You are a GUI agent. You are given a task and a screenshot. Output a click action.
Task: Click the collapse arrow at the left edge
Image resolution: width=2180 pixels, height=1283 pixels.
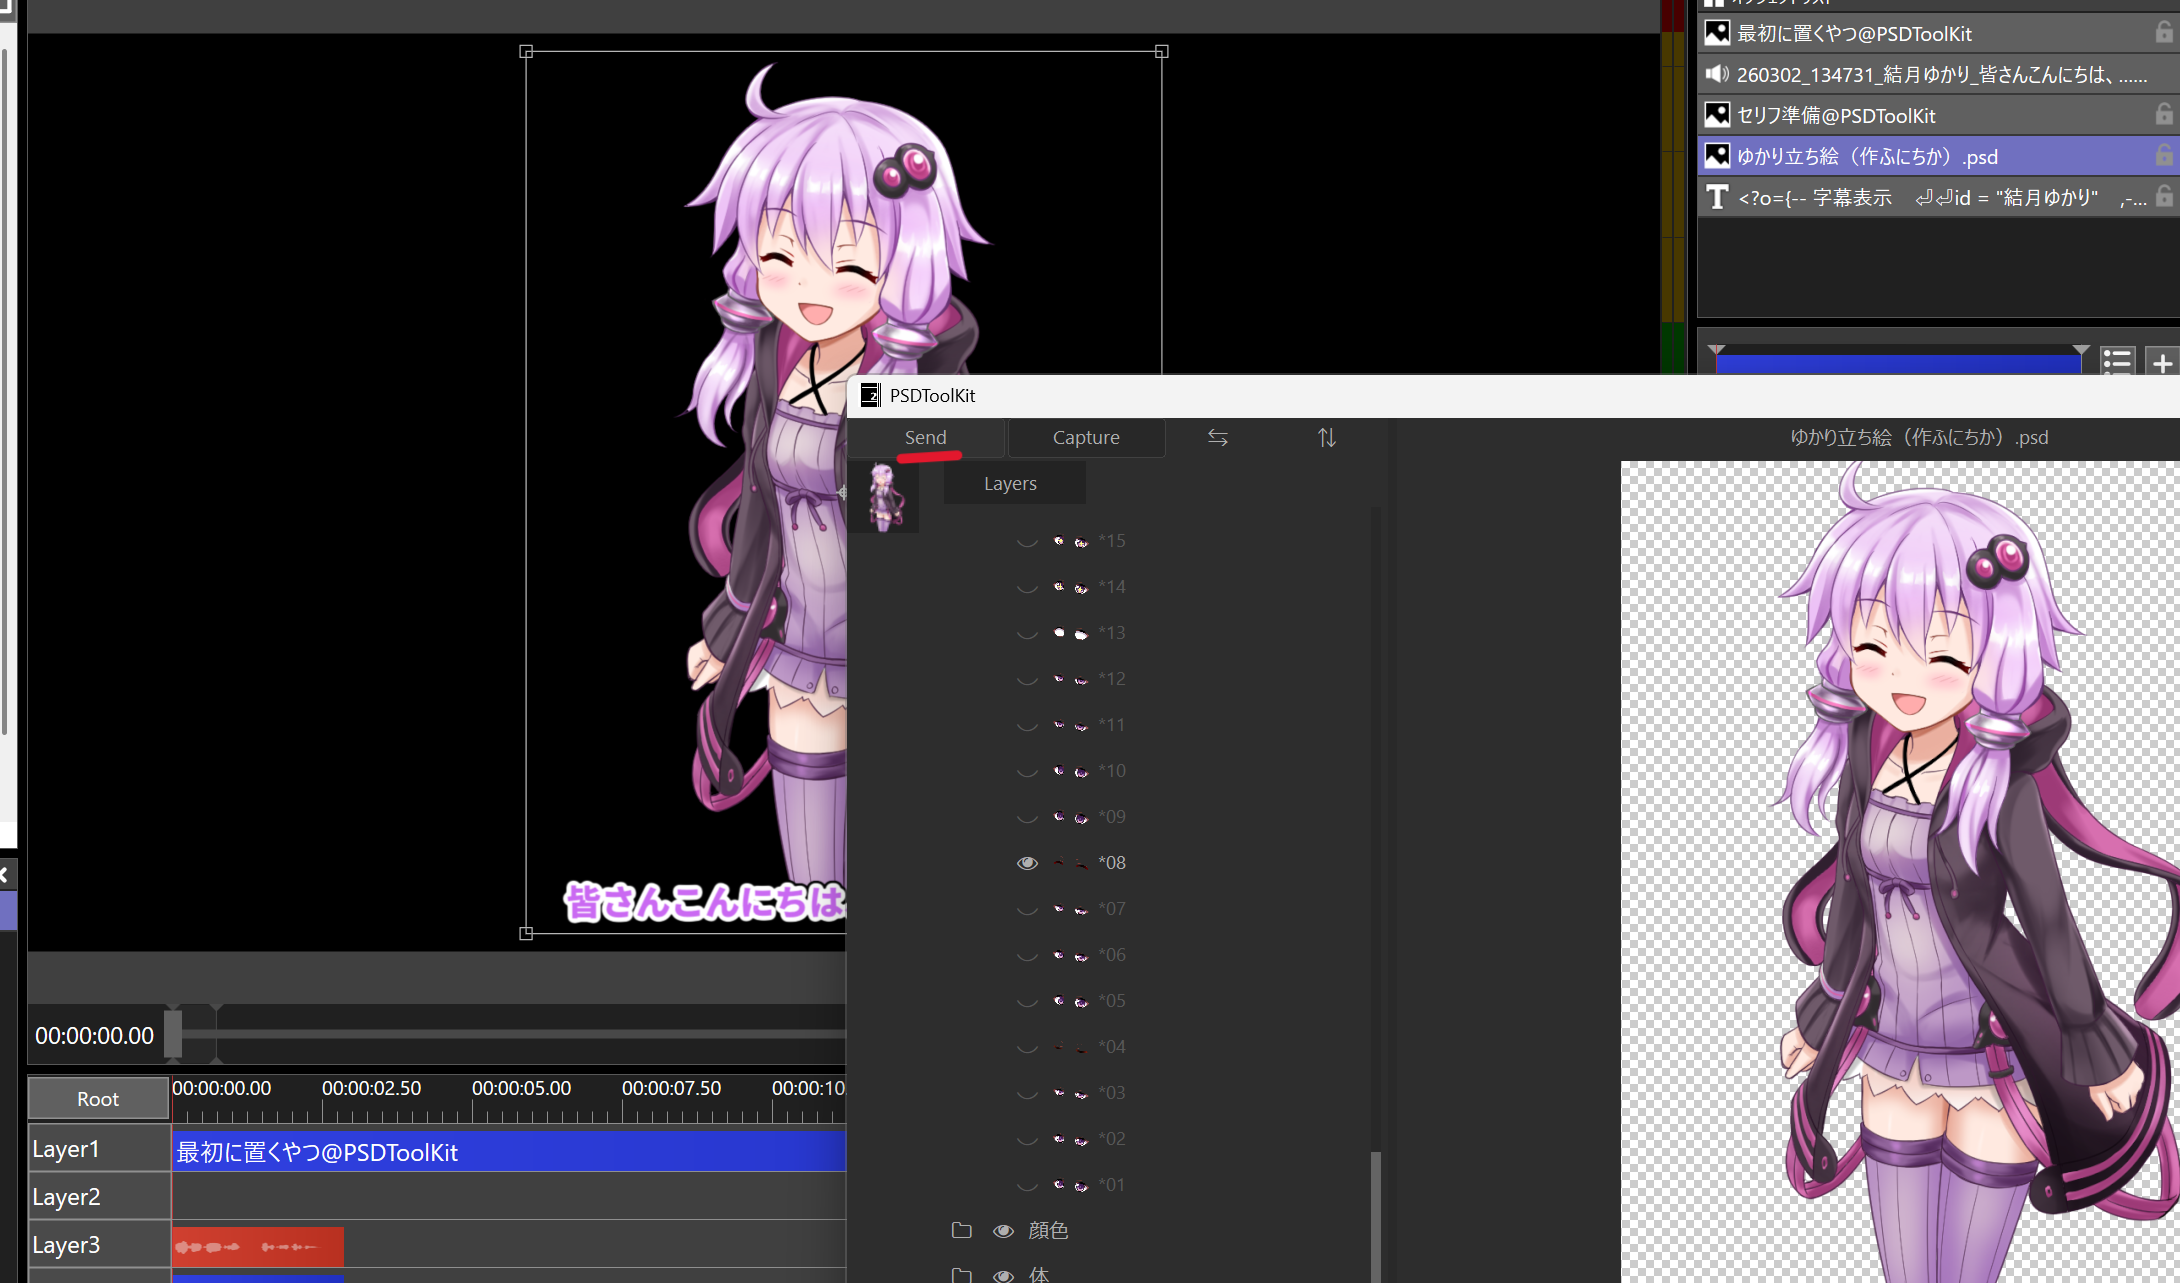tap(5, 875)
